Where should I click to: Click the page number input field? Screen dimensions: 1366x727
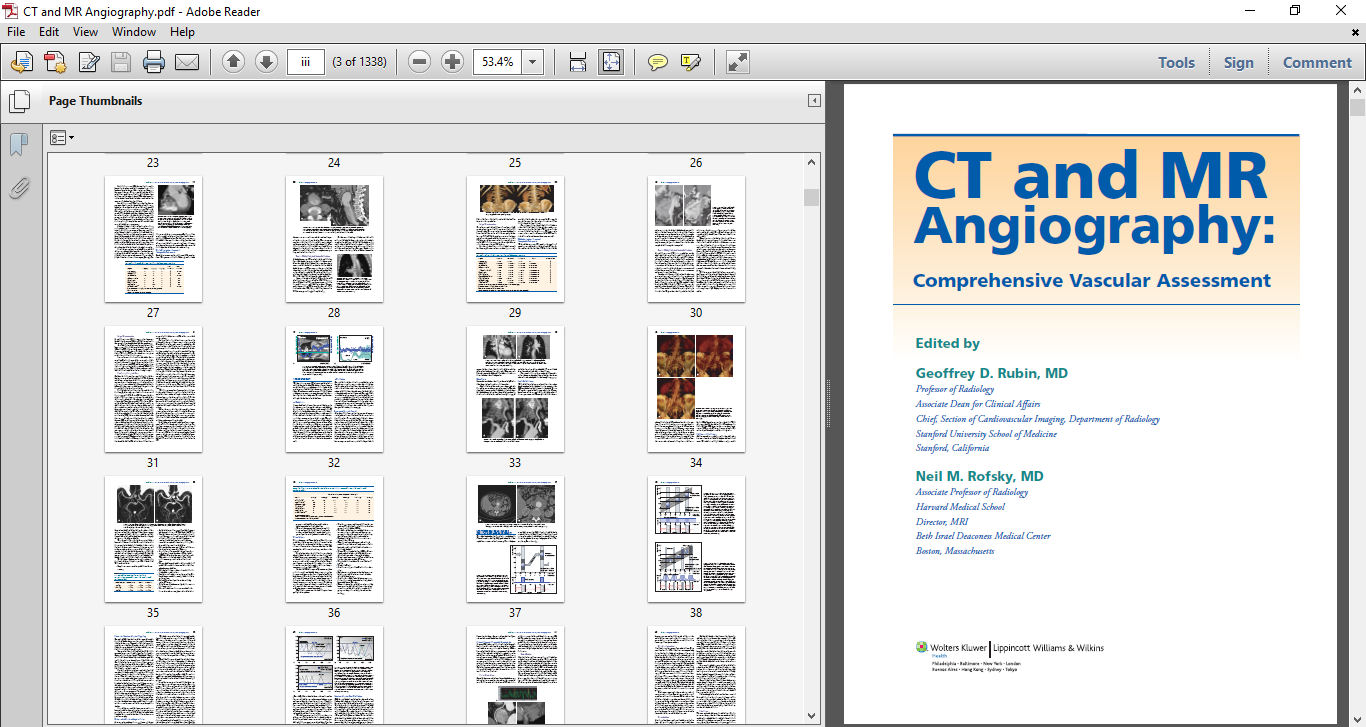point(306,62)
